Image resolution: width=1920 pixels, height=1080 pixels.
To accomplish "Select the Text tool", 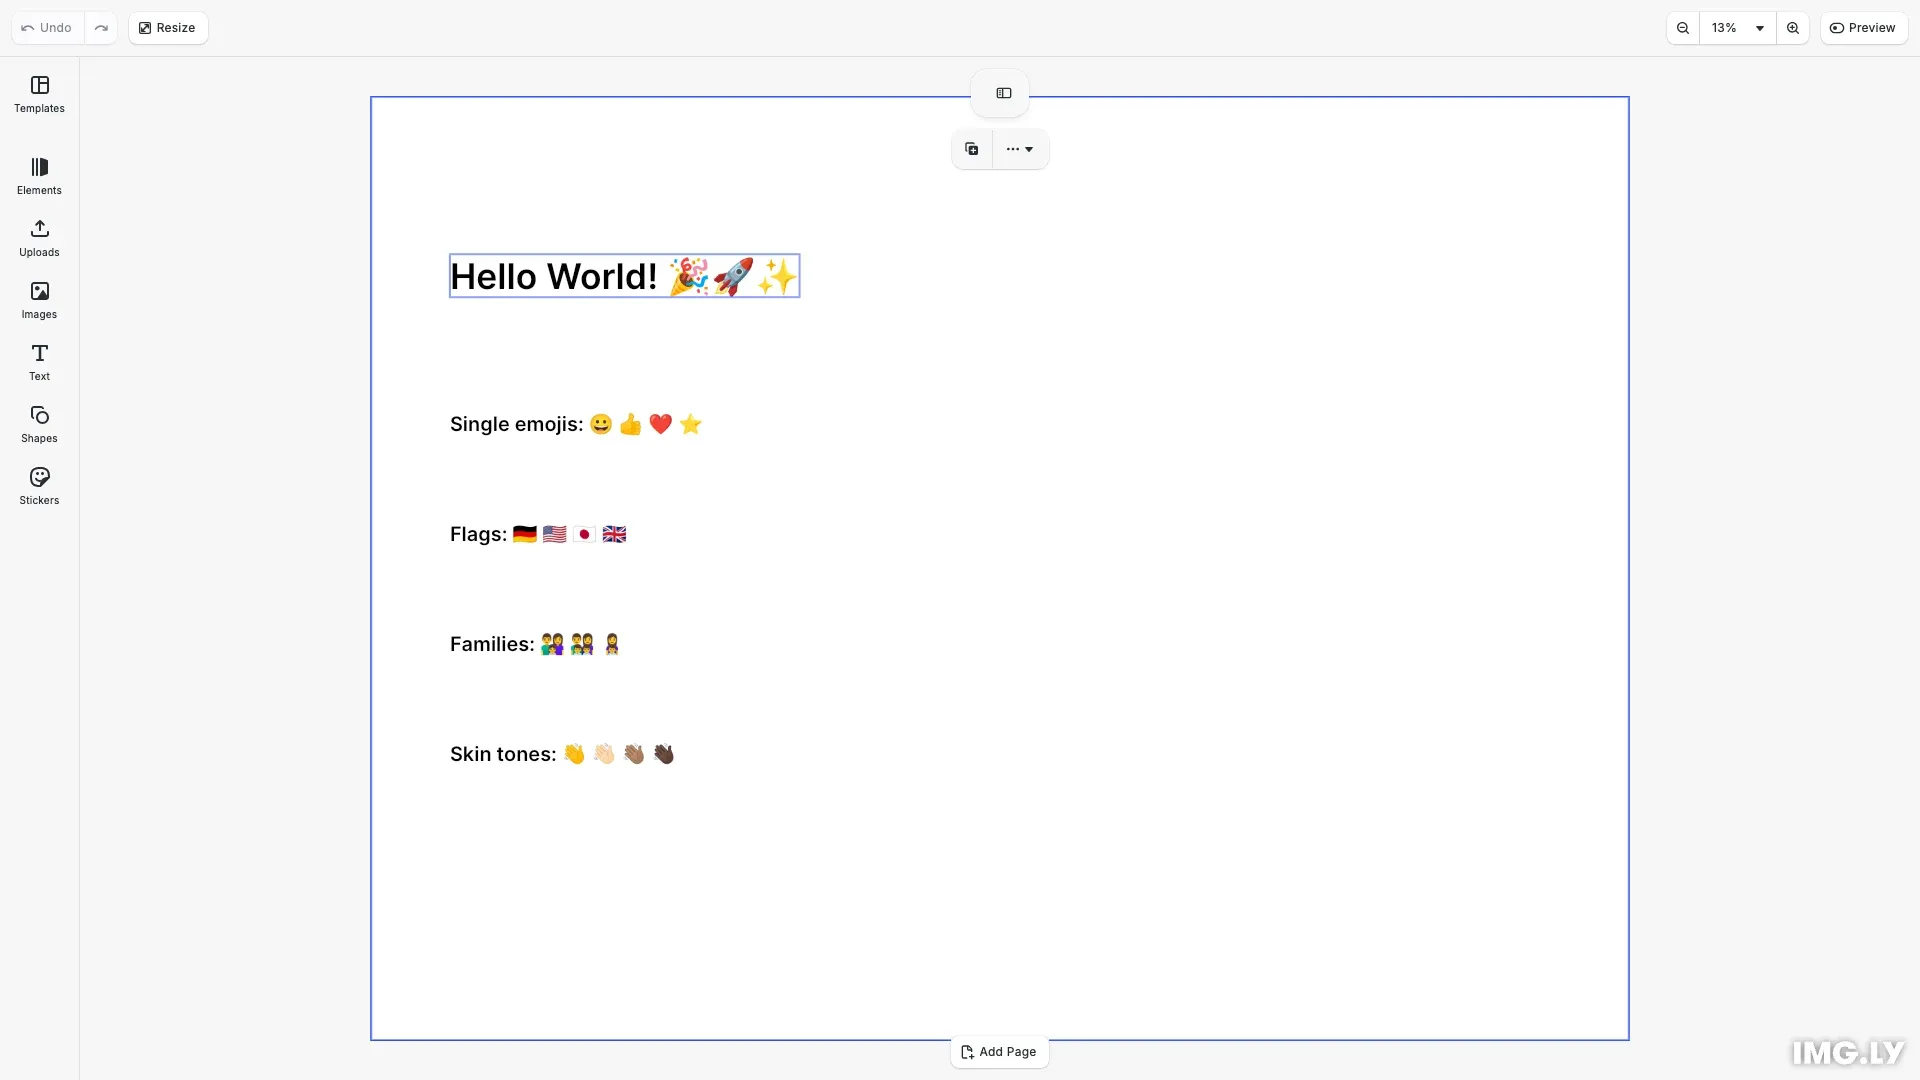I will [x=38, y=362].
